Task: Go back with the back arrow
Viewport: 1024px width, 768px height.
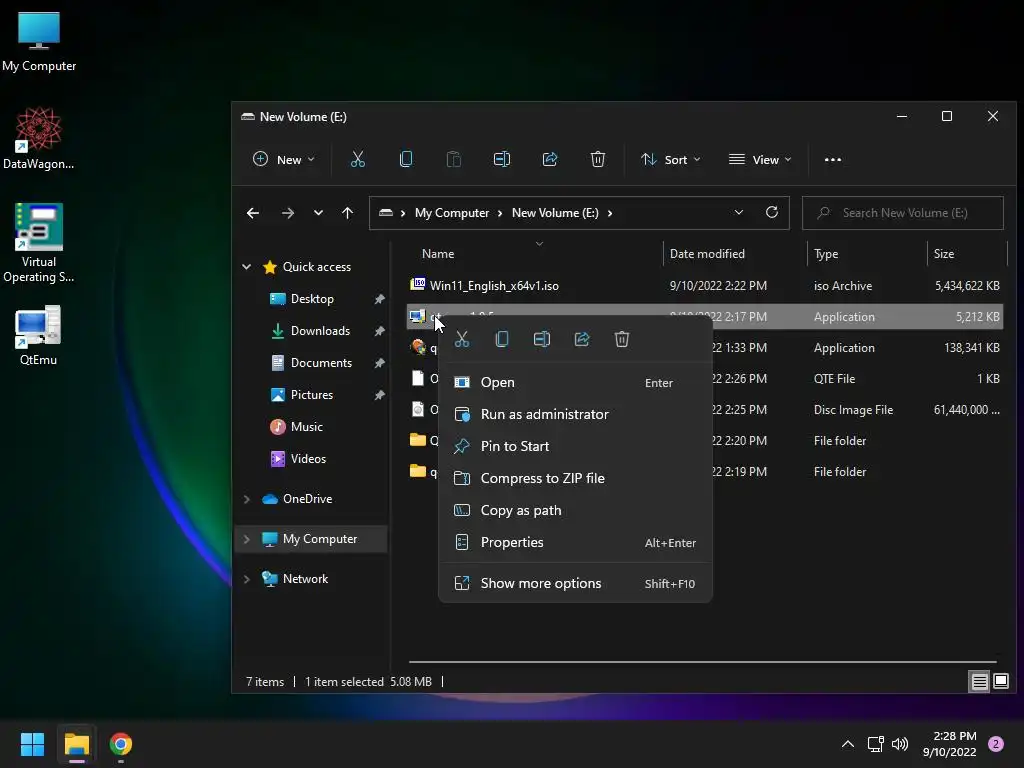Action: 253,213
